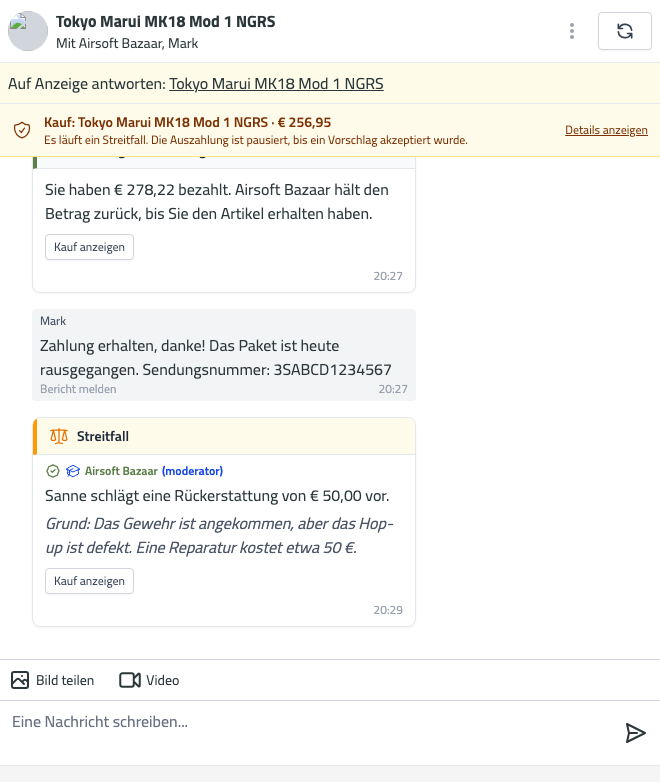Click Kauf anzeigen under payment message
This screenshot has width=660, height=782.
89,247
